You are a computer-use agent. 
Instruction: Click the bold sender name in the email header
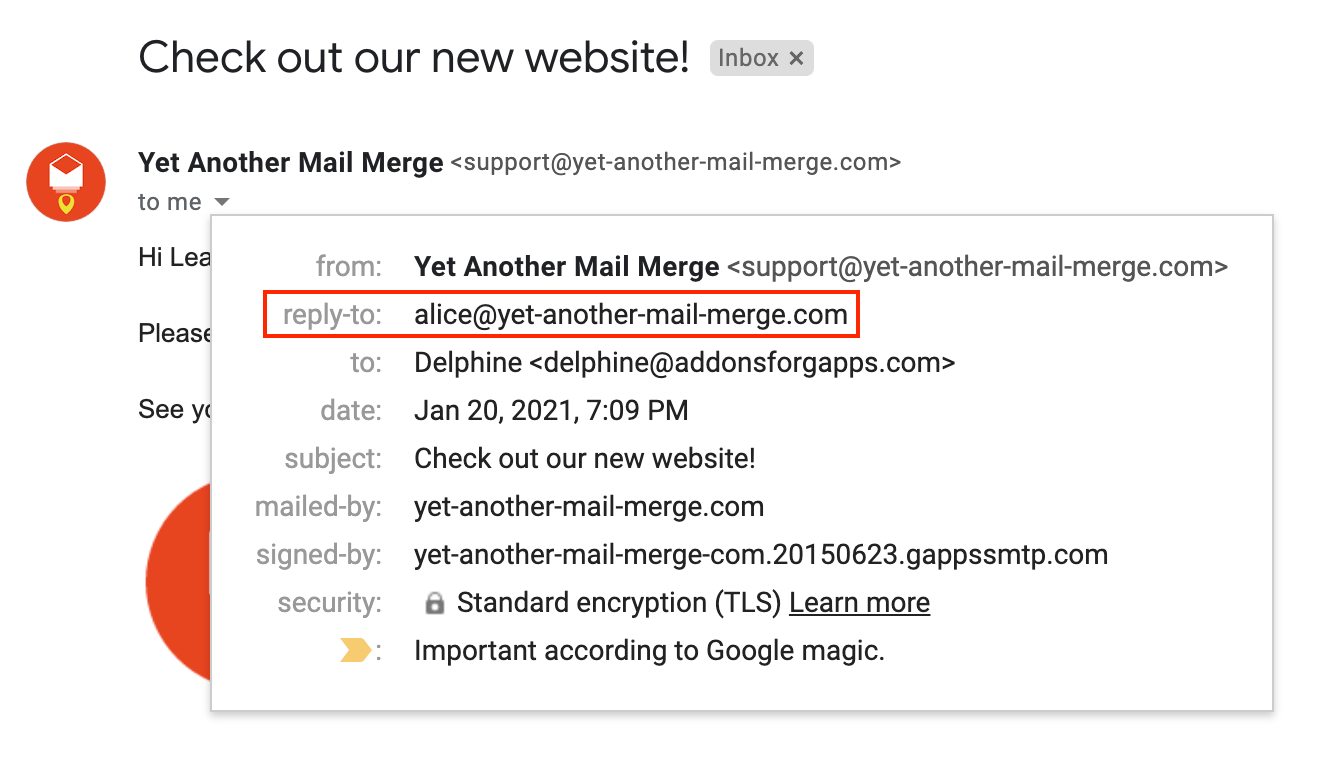tap(290, 162)
